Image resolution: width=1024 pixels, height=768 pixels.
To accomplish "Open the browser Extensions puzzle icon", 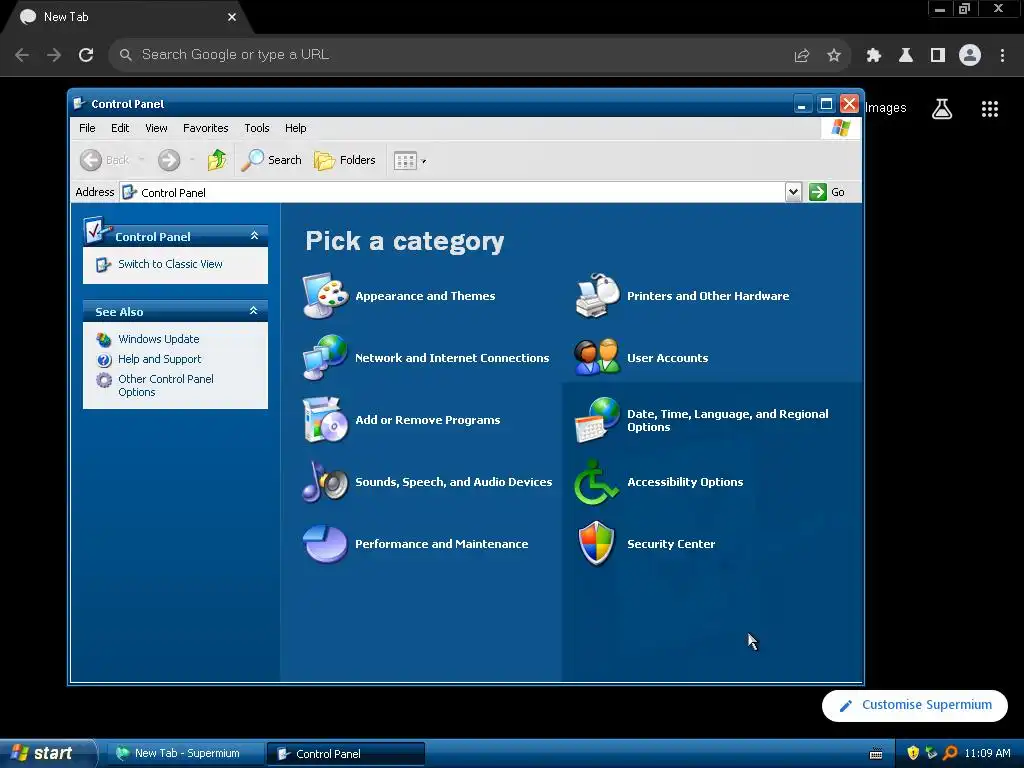I will pyautogui.click(x=874, y=56).
